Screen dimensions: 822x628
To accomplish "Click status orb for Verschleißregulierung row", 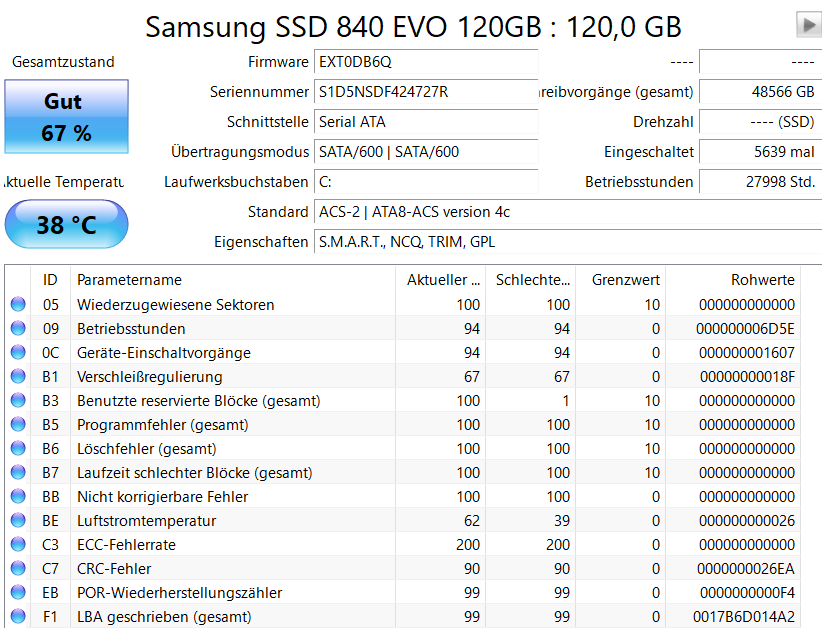I will [x=18, y=376].
